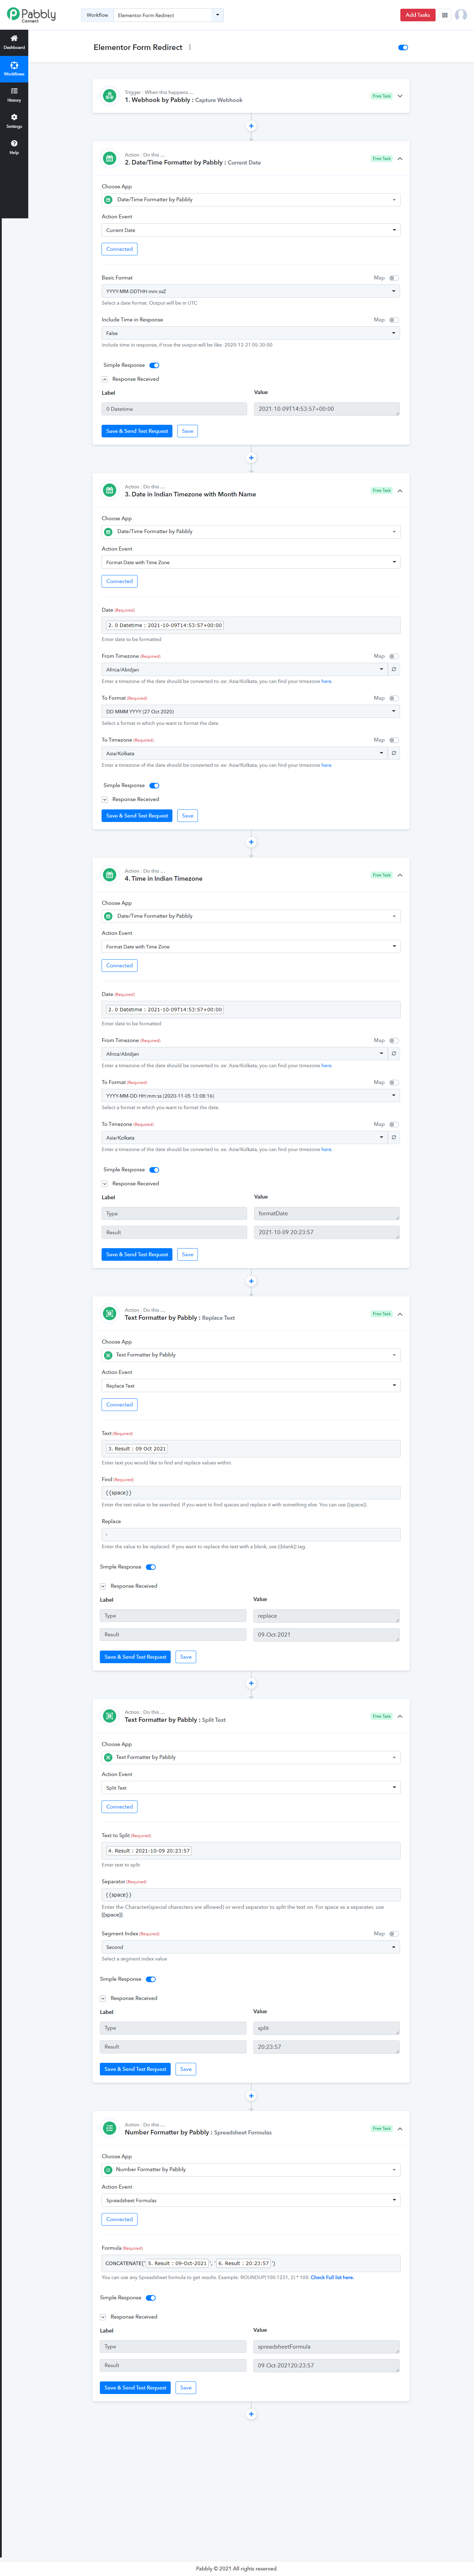Toggle Simple Response in the Current Date step
Screen dimensions: 474x2576
click(154, 365)
